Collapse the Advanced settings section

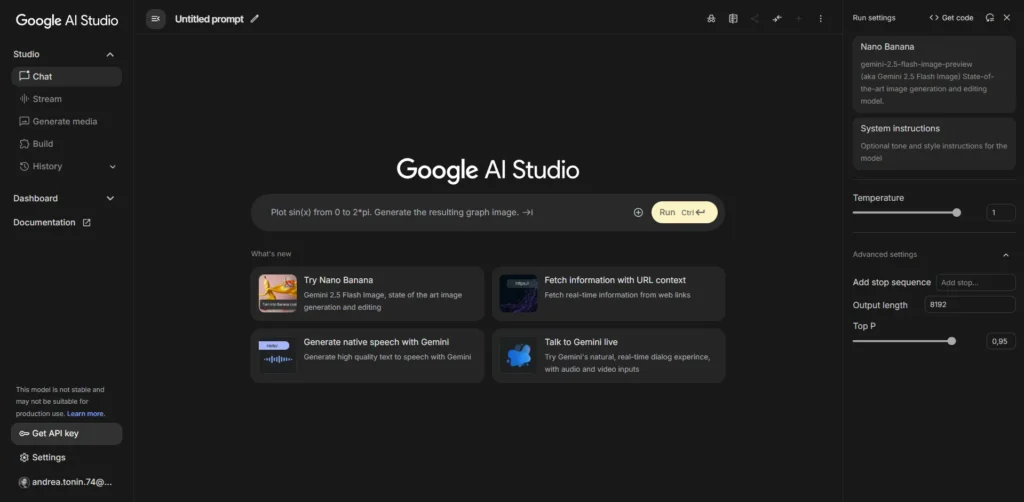click(1005, 255)
